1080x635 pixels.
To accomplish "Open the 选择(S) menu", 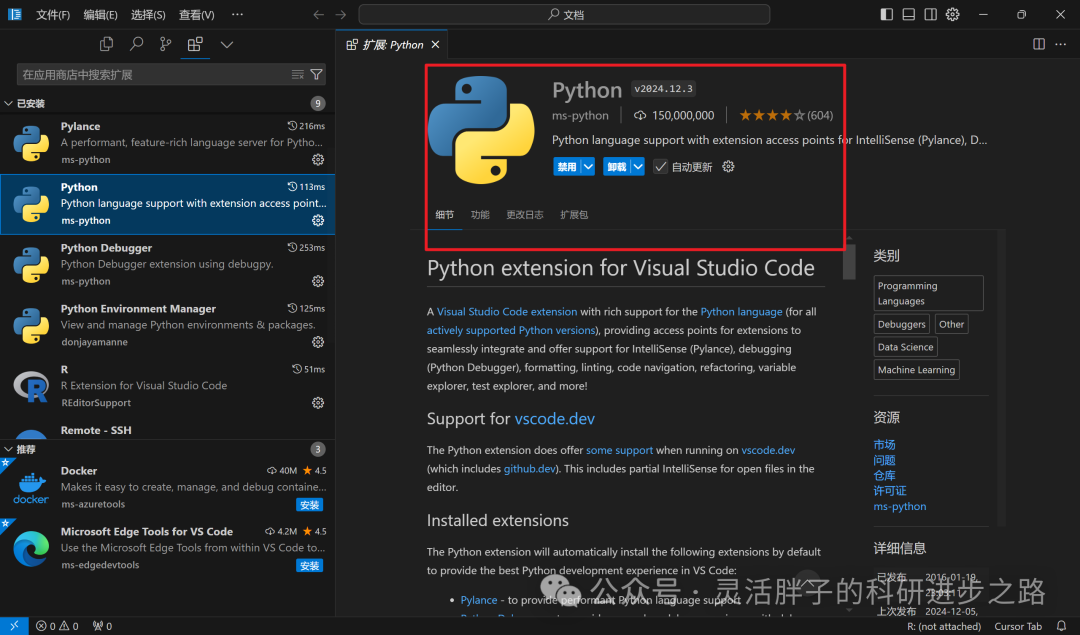I will tap(148, 14).
